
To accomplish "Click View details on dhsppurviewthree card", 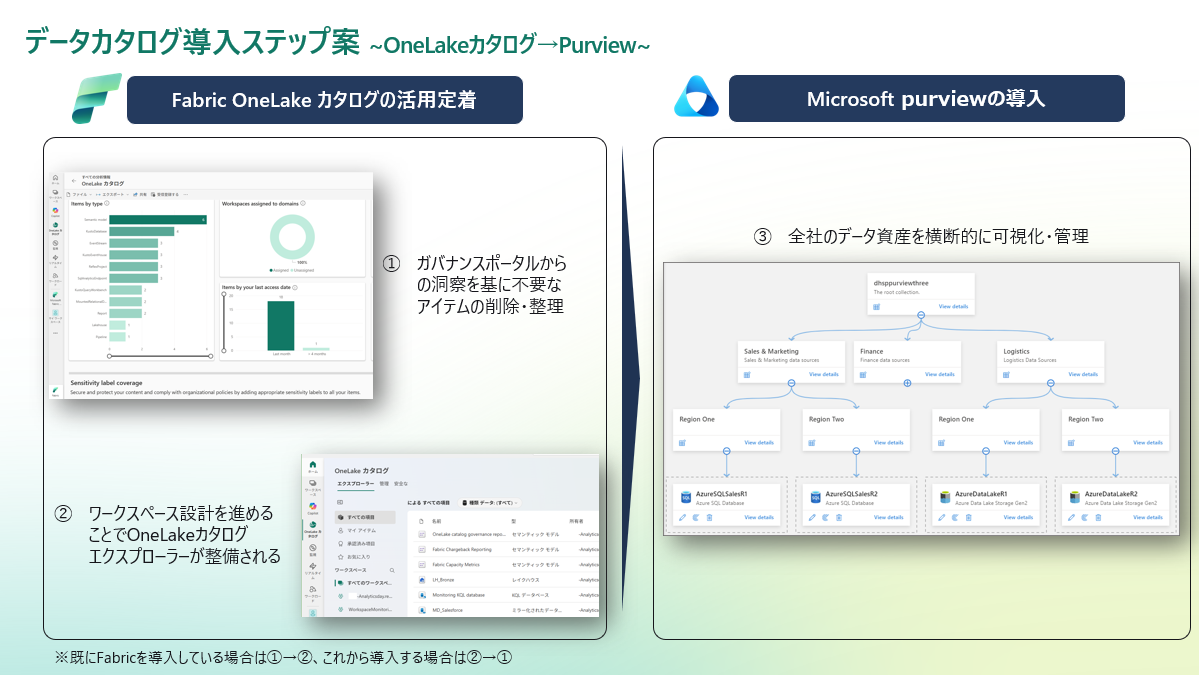I will coord(954,307).
